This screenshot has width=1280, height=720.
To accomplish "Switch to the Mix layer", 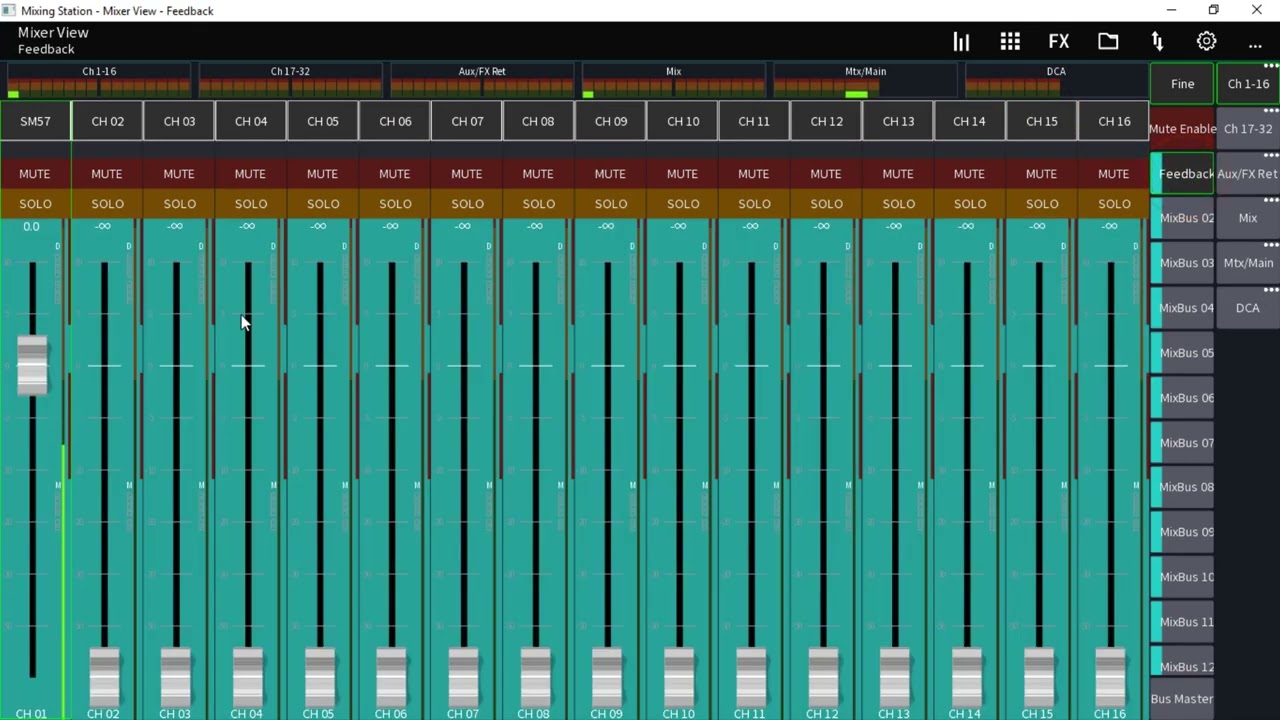I will point(1248,218).
